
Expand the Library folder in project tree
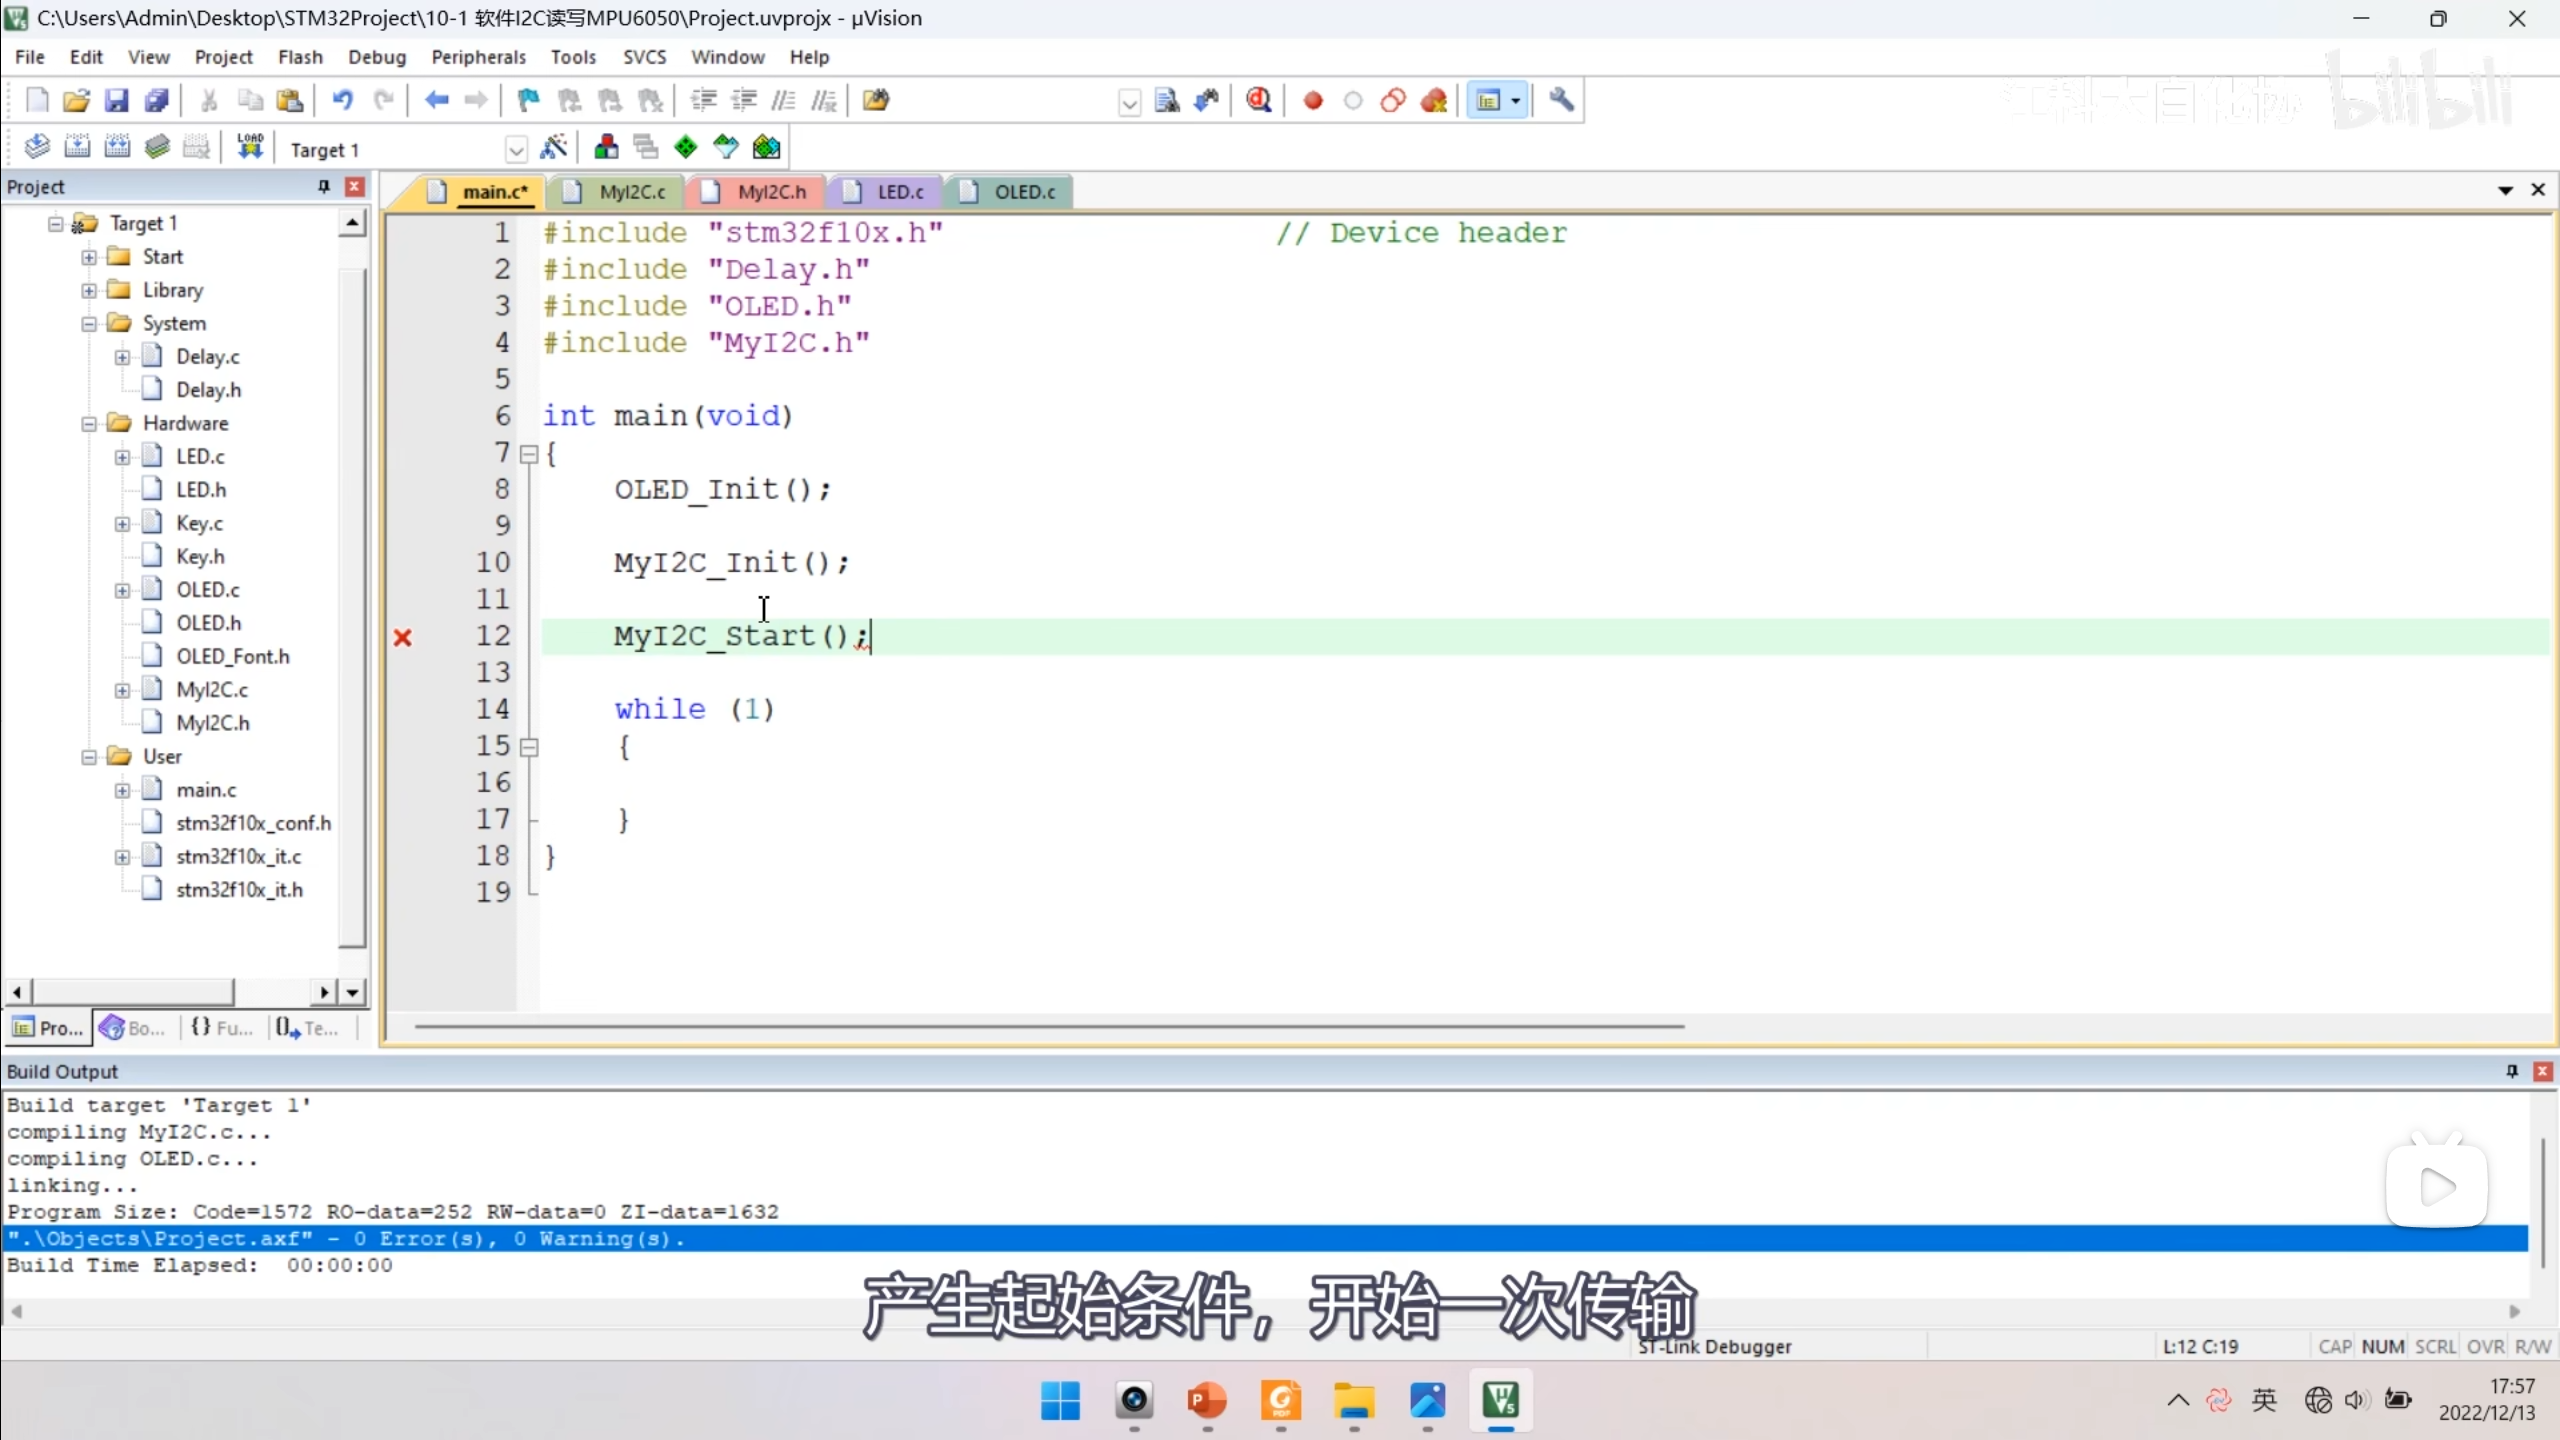pyautogui.click(x=89, y=290)
